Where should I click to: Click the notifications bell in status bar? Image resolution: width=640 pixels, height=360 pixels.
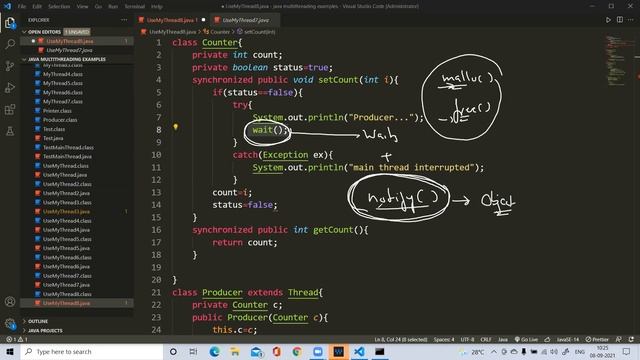[x=631, y=339]
